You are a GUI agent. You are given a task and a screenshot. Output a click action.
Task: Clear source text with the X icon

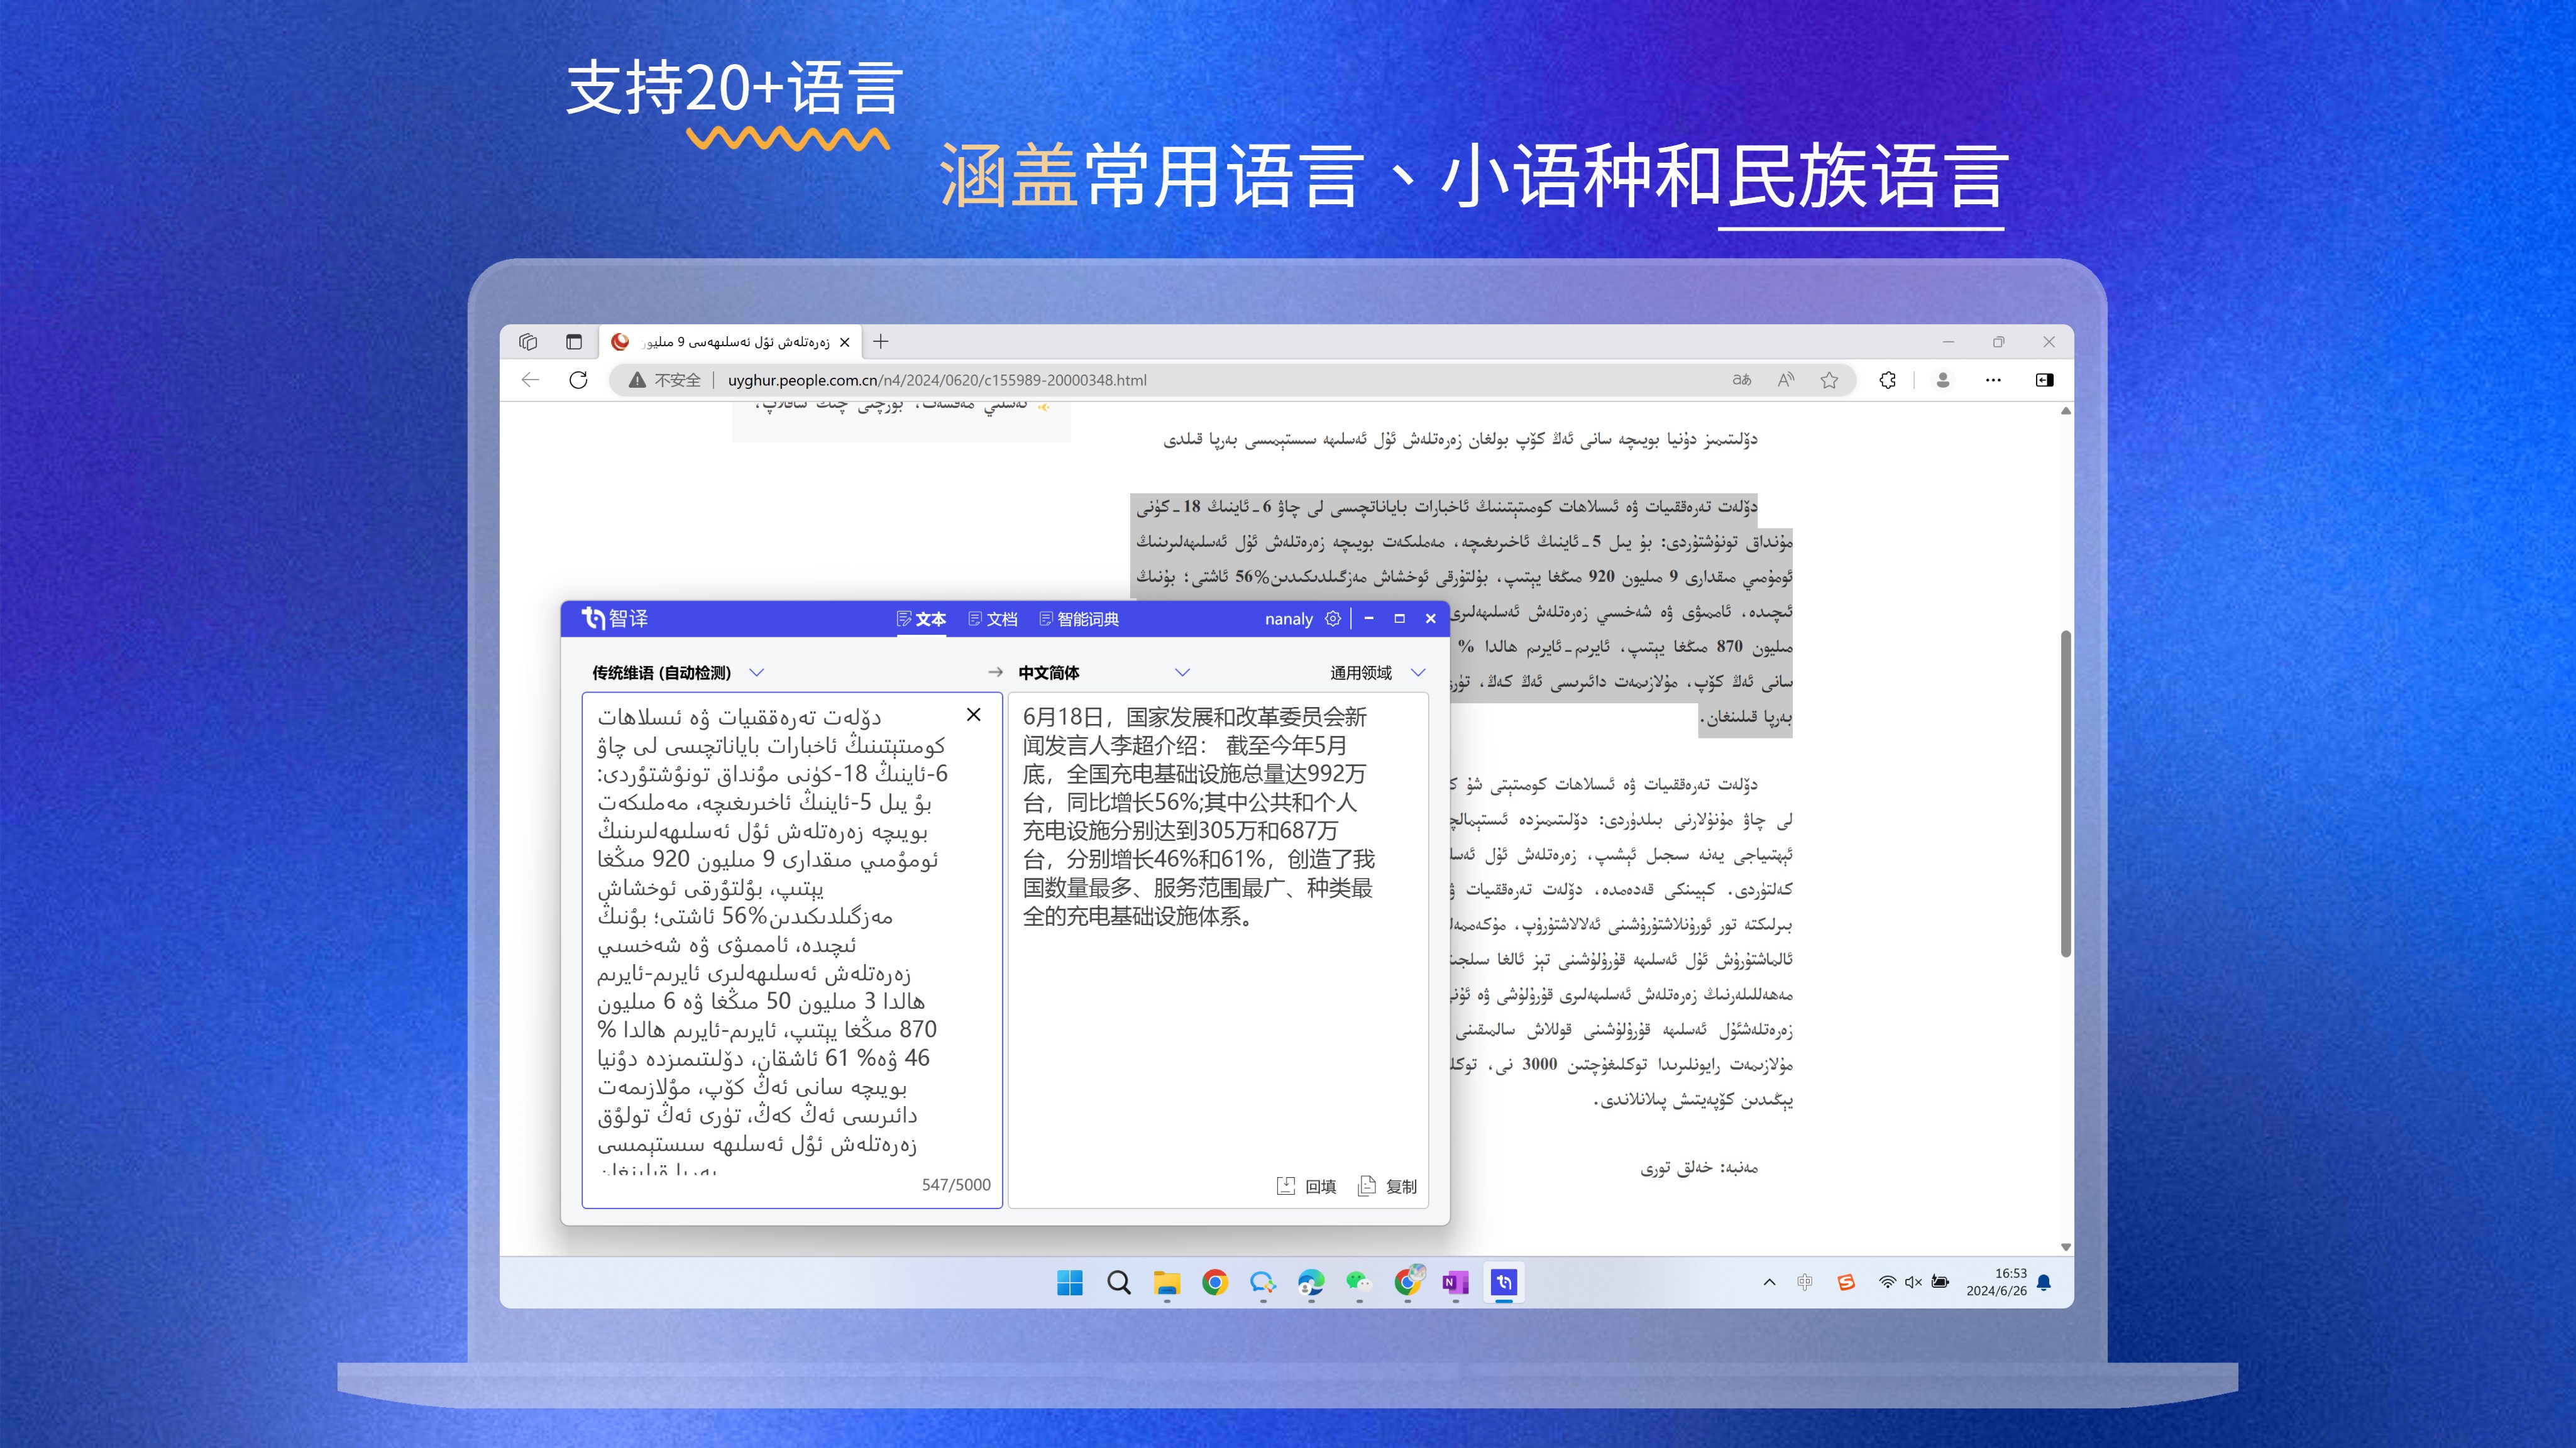click(974, 715)
